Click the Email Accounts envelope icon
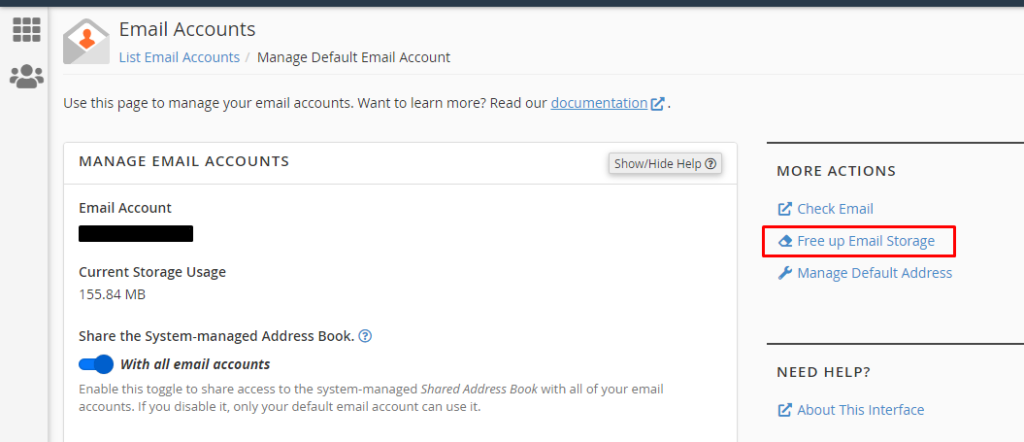The height and width of the screenshot is (442, 1024). click(x=86, y=41)
